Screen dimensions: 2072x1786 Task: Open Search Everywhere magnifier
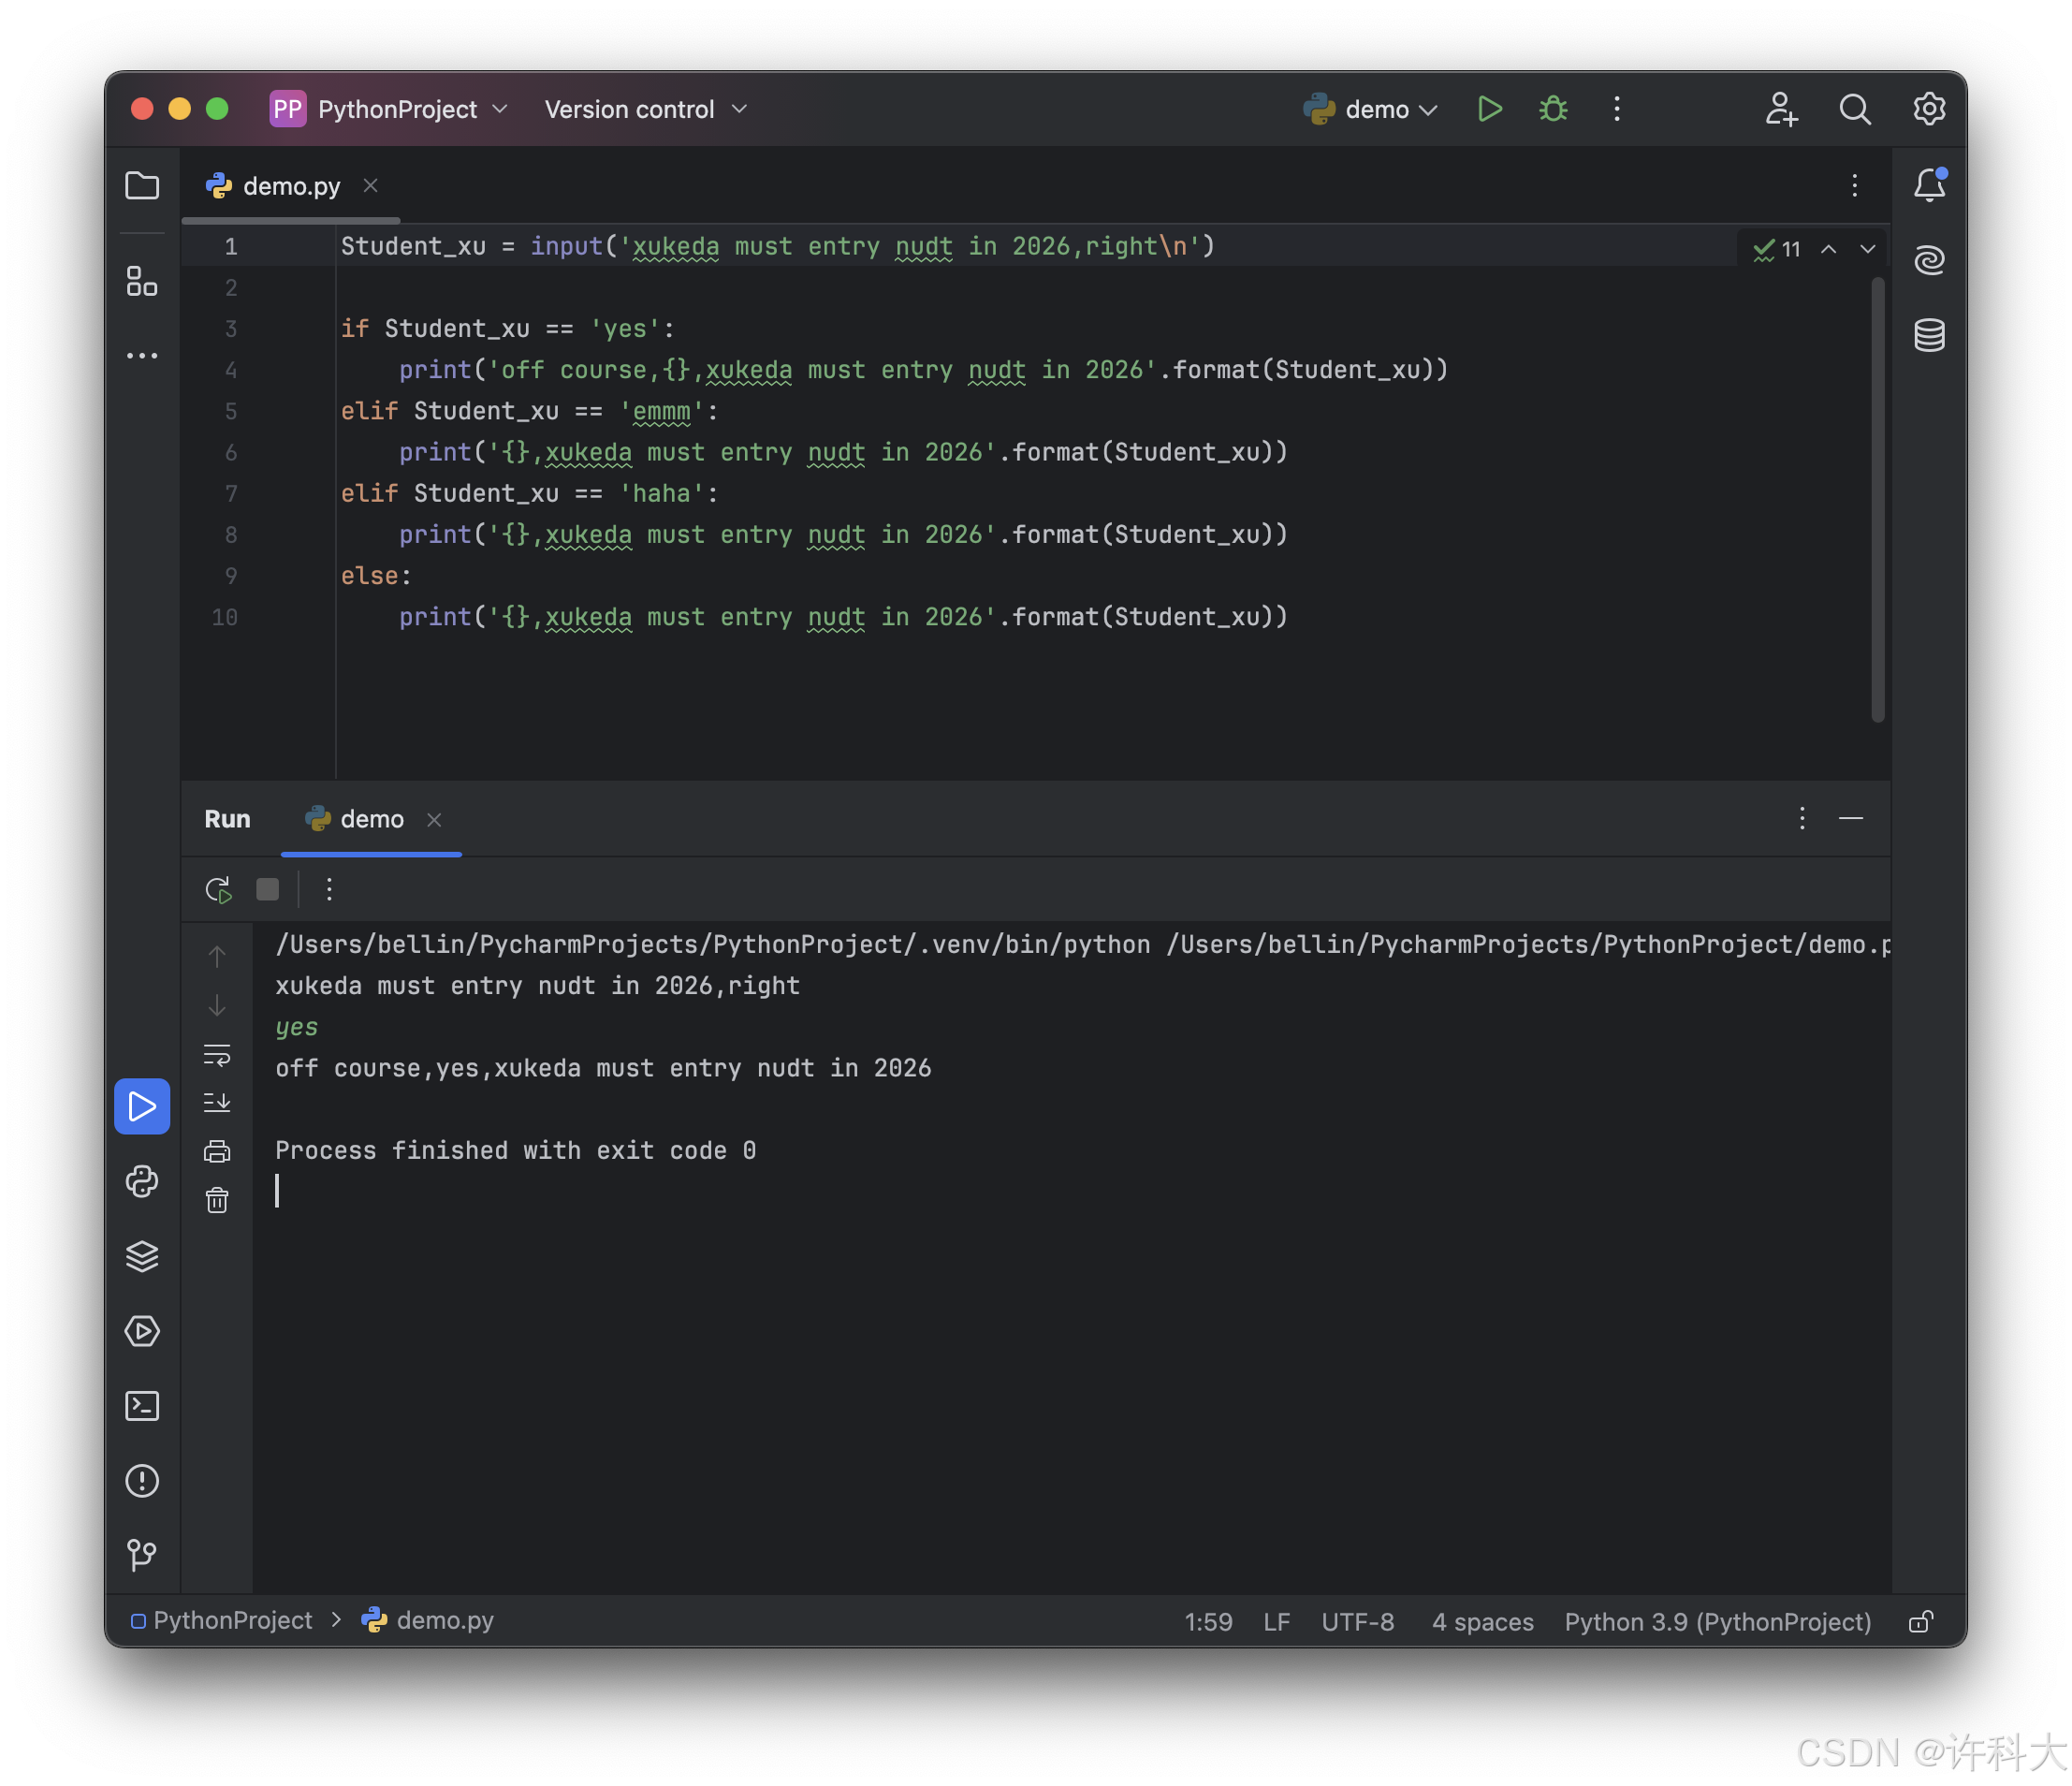click(x=1855, y=109)
